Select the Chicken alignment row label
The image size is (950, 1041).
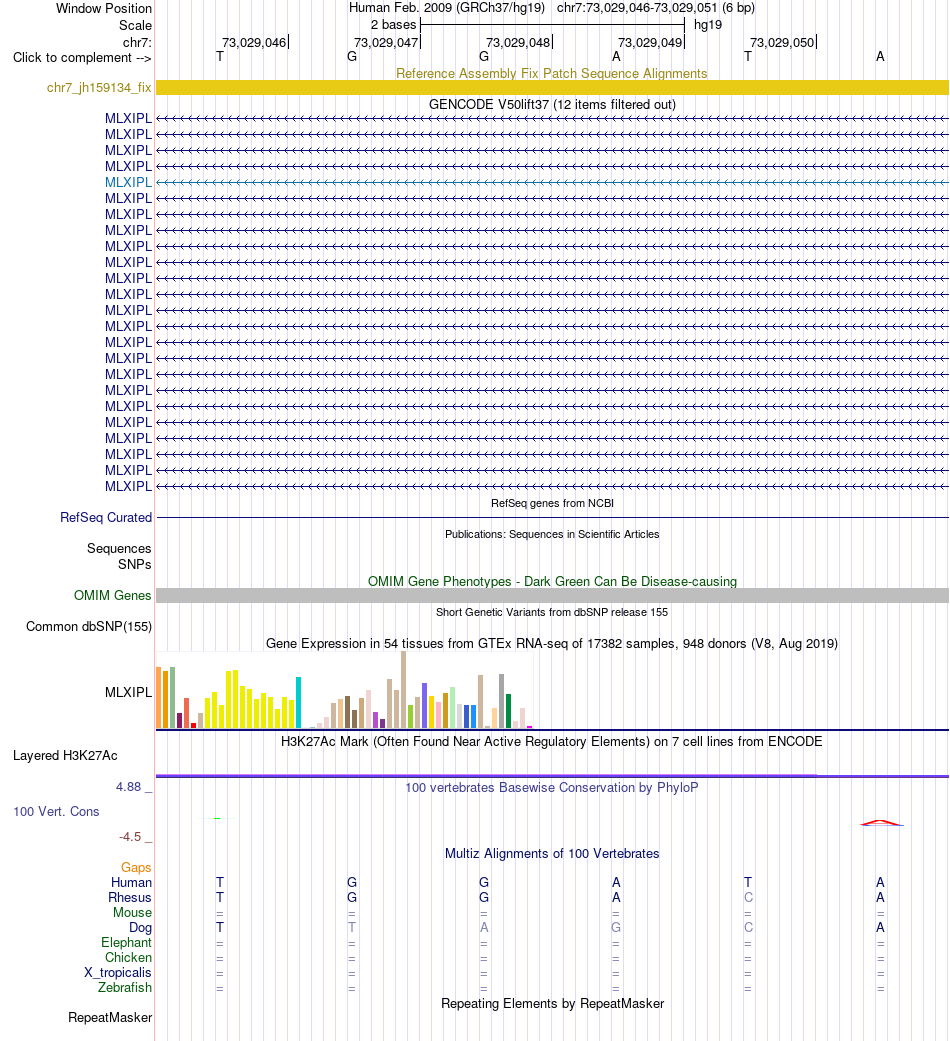pos(128,957)
